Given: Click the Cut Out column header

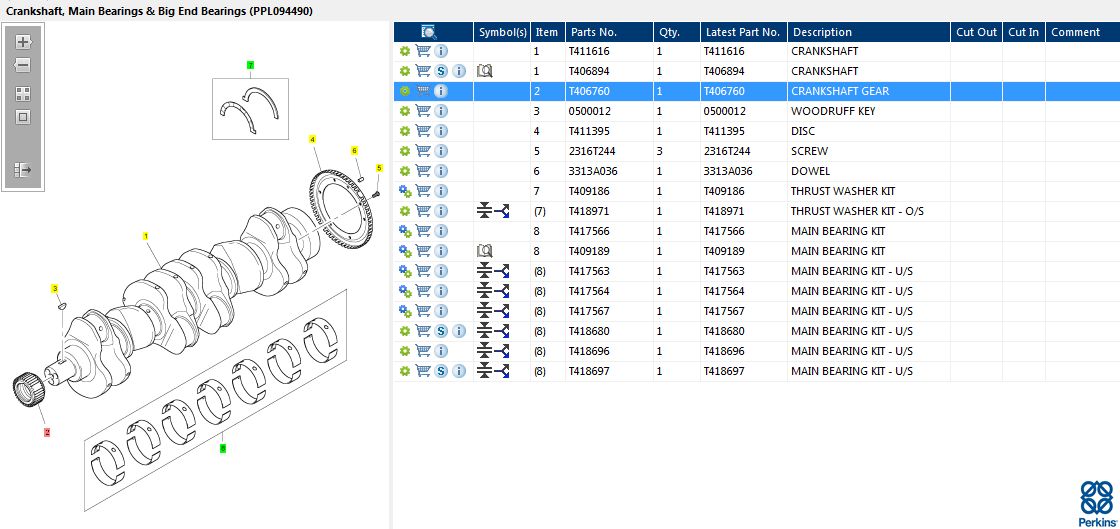Looking at the screenshot, I should pyautogui.click(x=976, y=32).
